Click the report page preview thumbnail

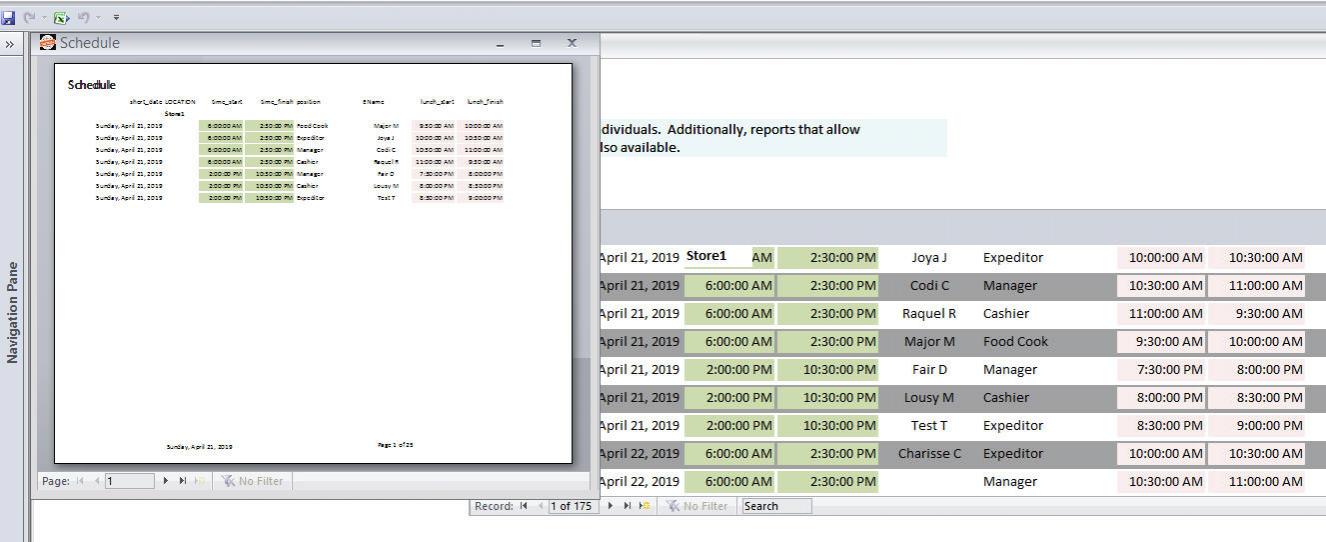point(313,263)
